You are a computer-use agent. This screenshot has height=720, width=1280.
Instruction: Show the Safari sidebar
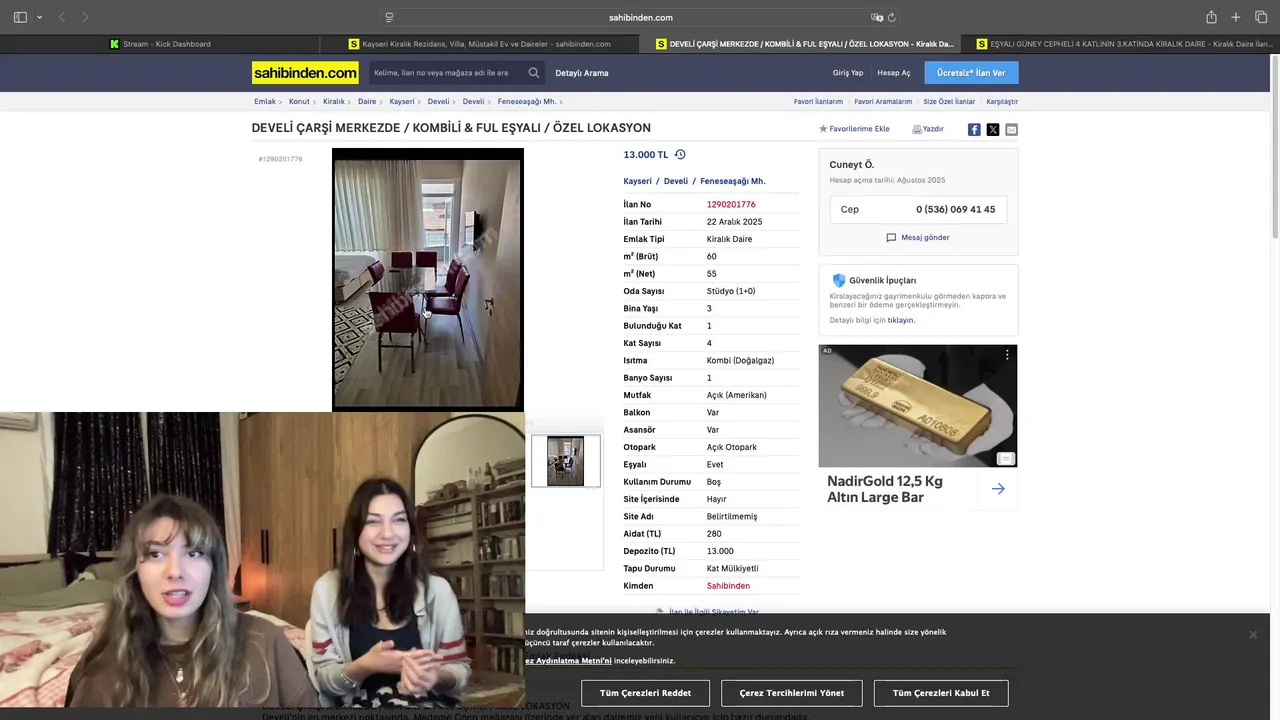20,17
